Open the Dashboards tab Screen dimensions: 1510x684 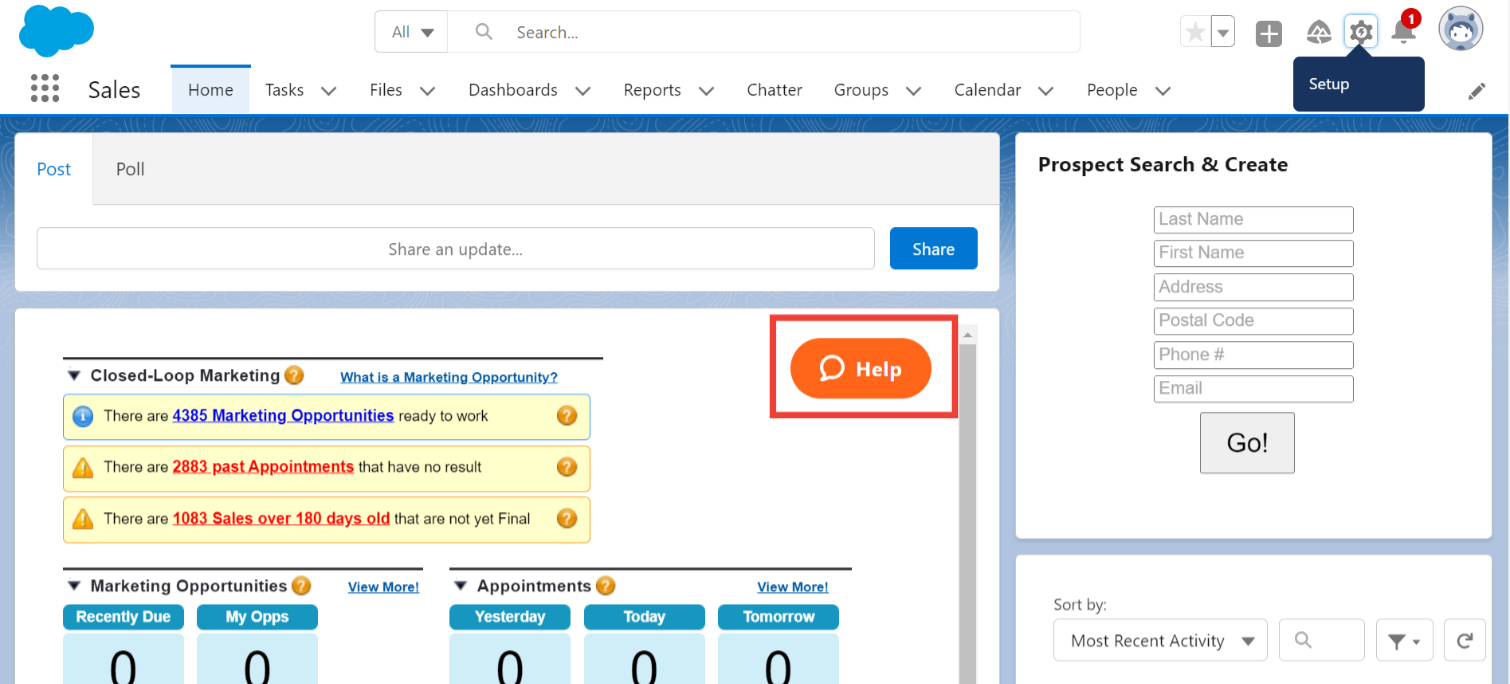click(x=513, y=90)
